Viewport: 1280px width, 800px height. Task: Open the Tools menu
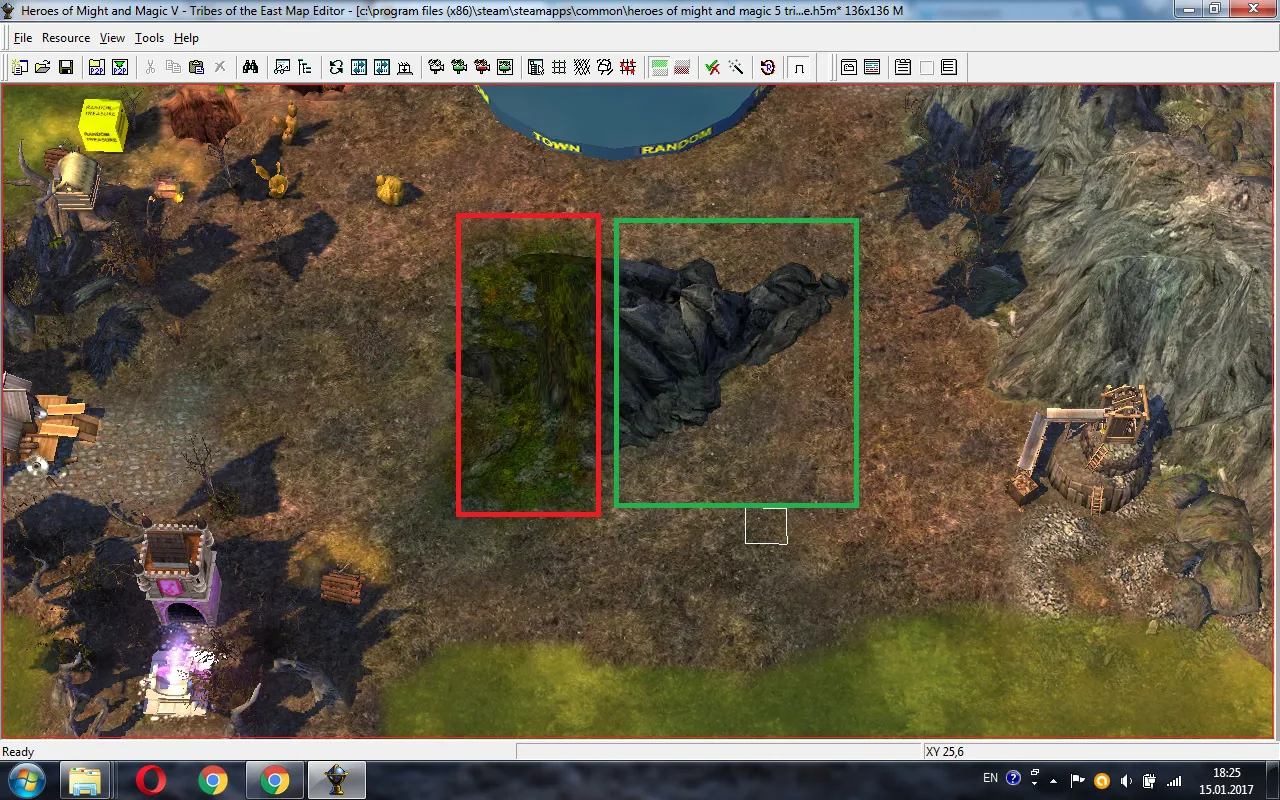click(149, 38)
